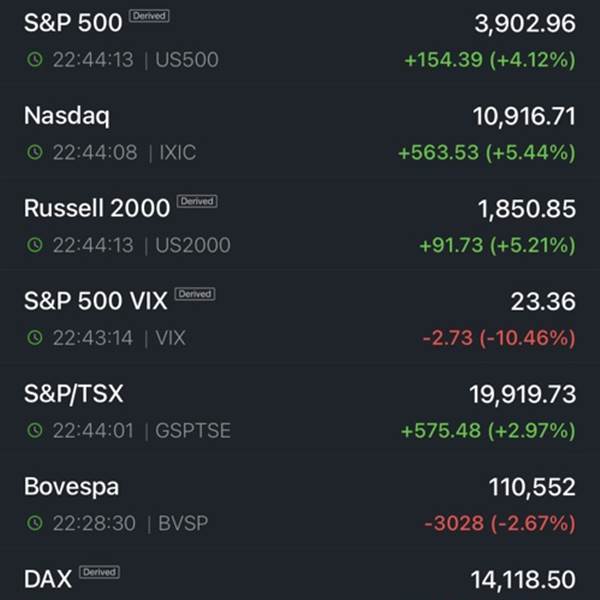Tap the Derived badge beside DAX
Screen dimensions: 600x600
tap(99, 572)
